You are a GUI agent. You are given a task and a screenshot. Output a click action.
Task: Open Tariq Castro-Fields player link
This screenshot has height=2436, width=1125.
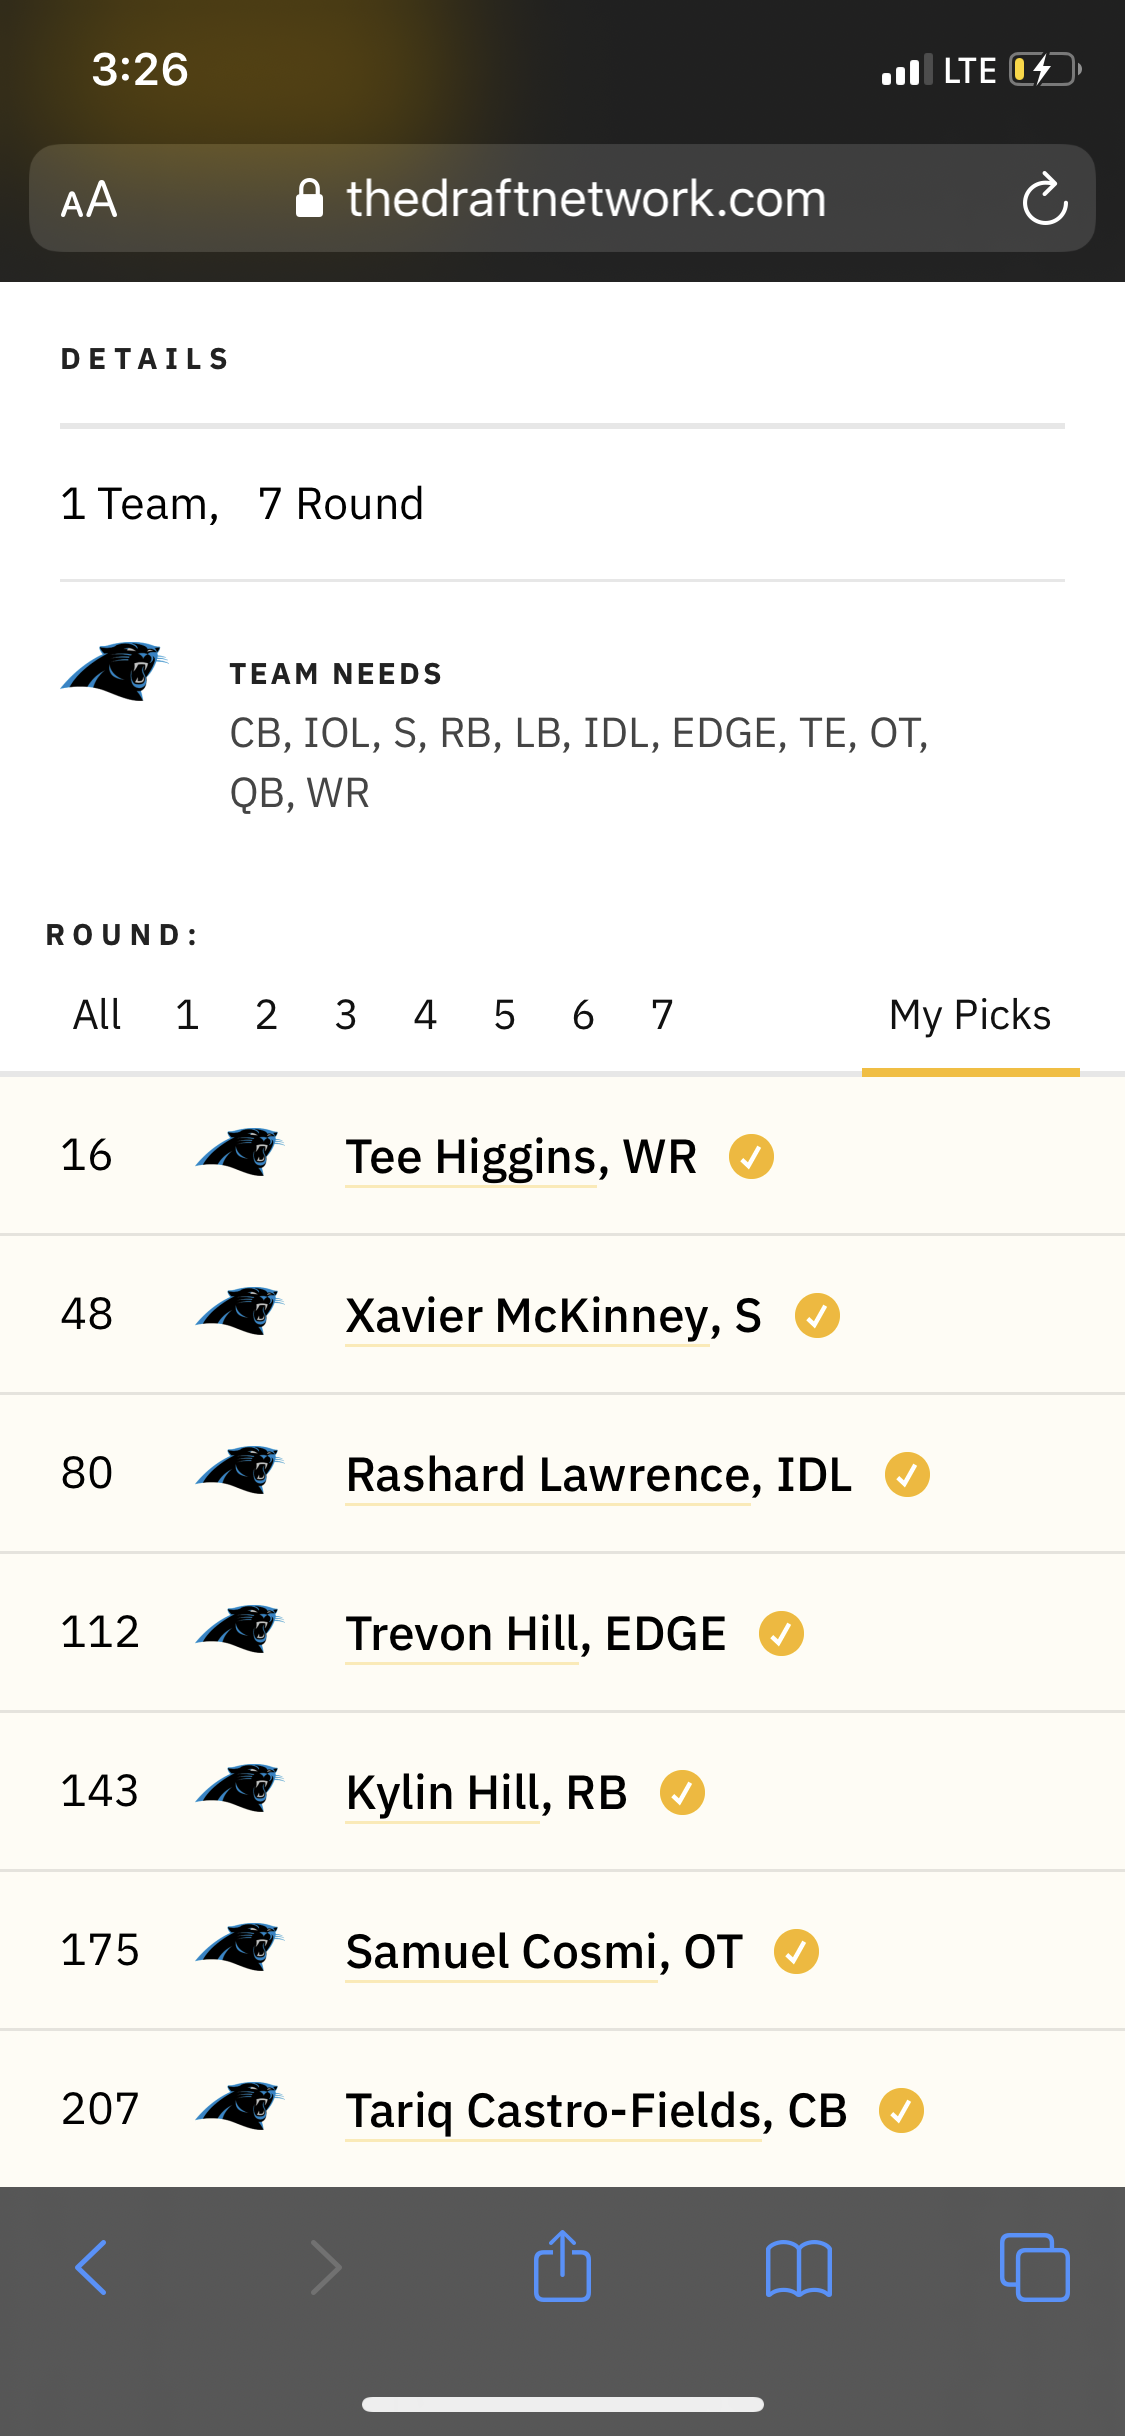point(596,2111)
